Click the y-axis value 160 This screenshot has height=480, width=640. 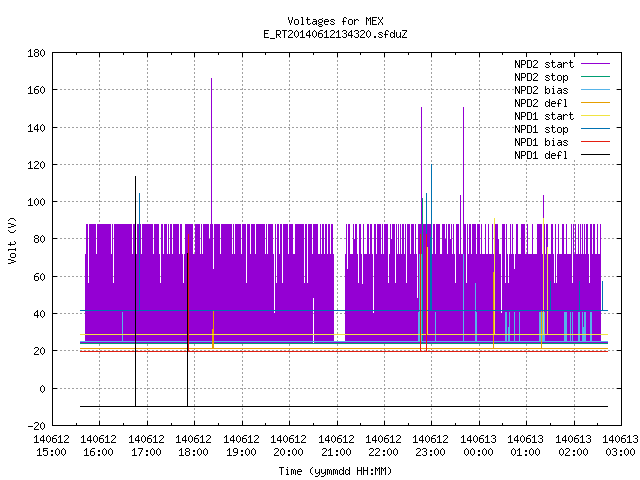point(36,90)
